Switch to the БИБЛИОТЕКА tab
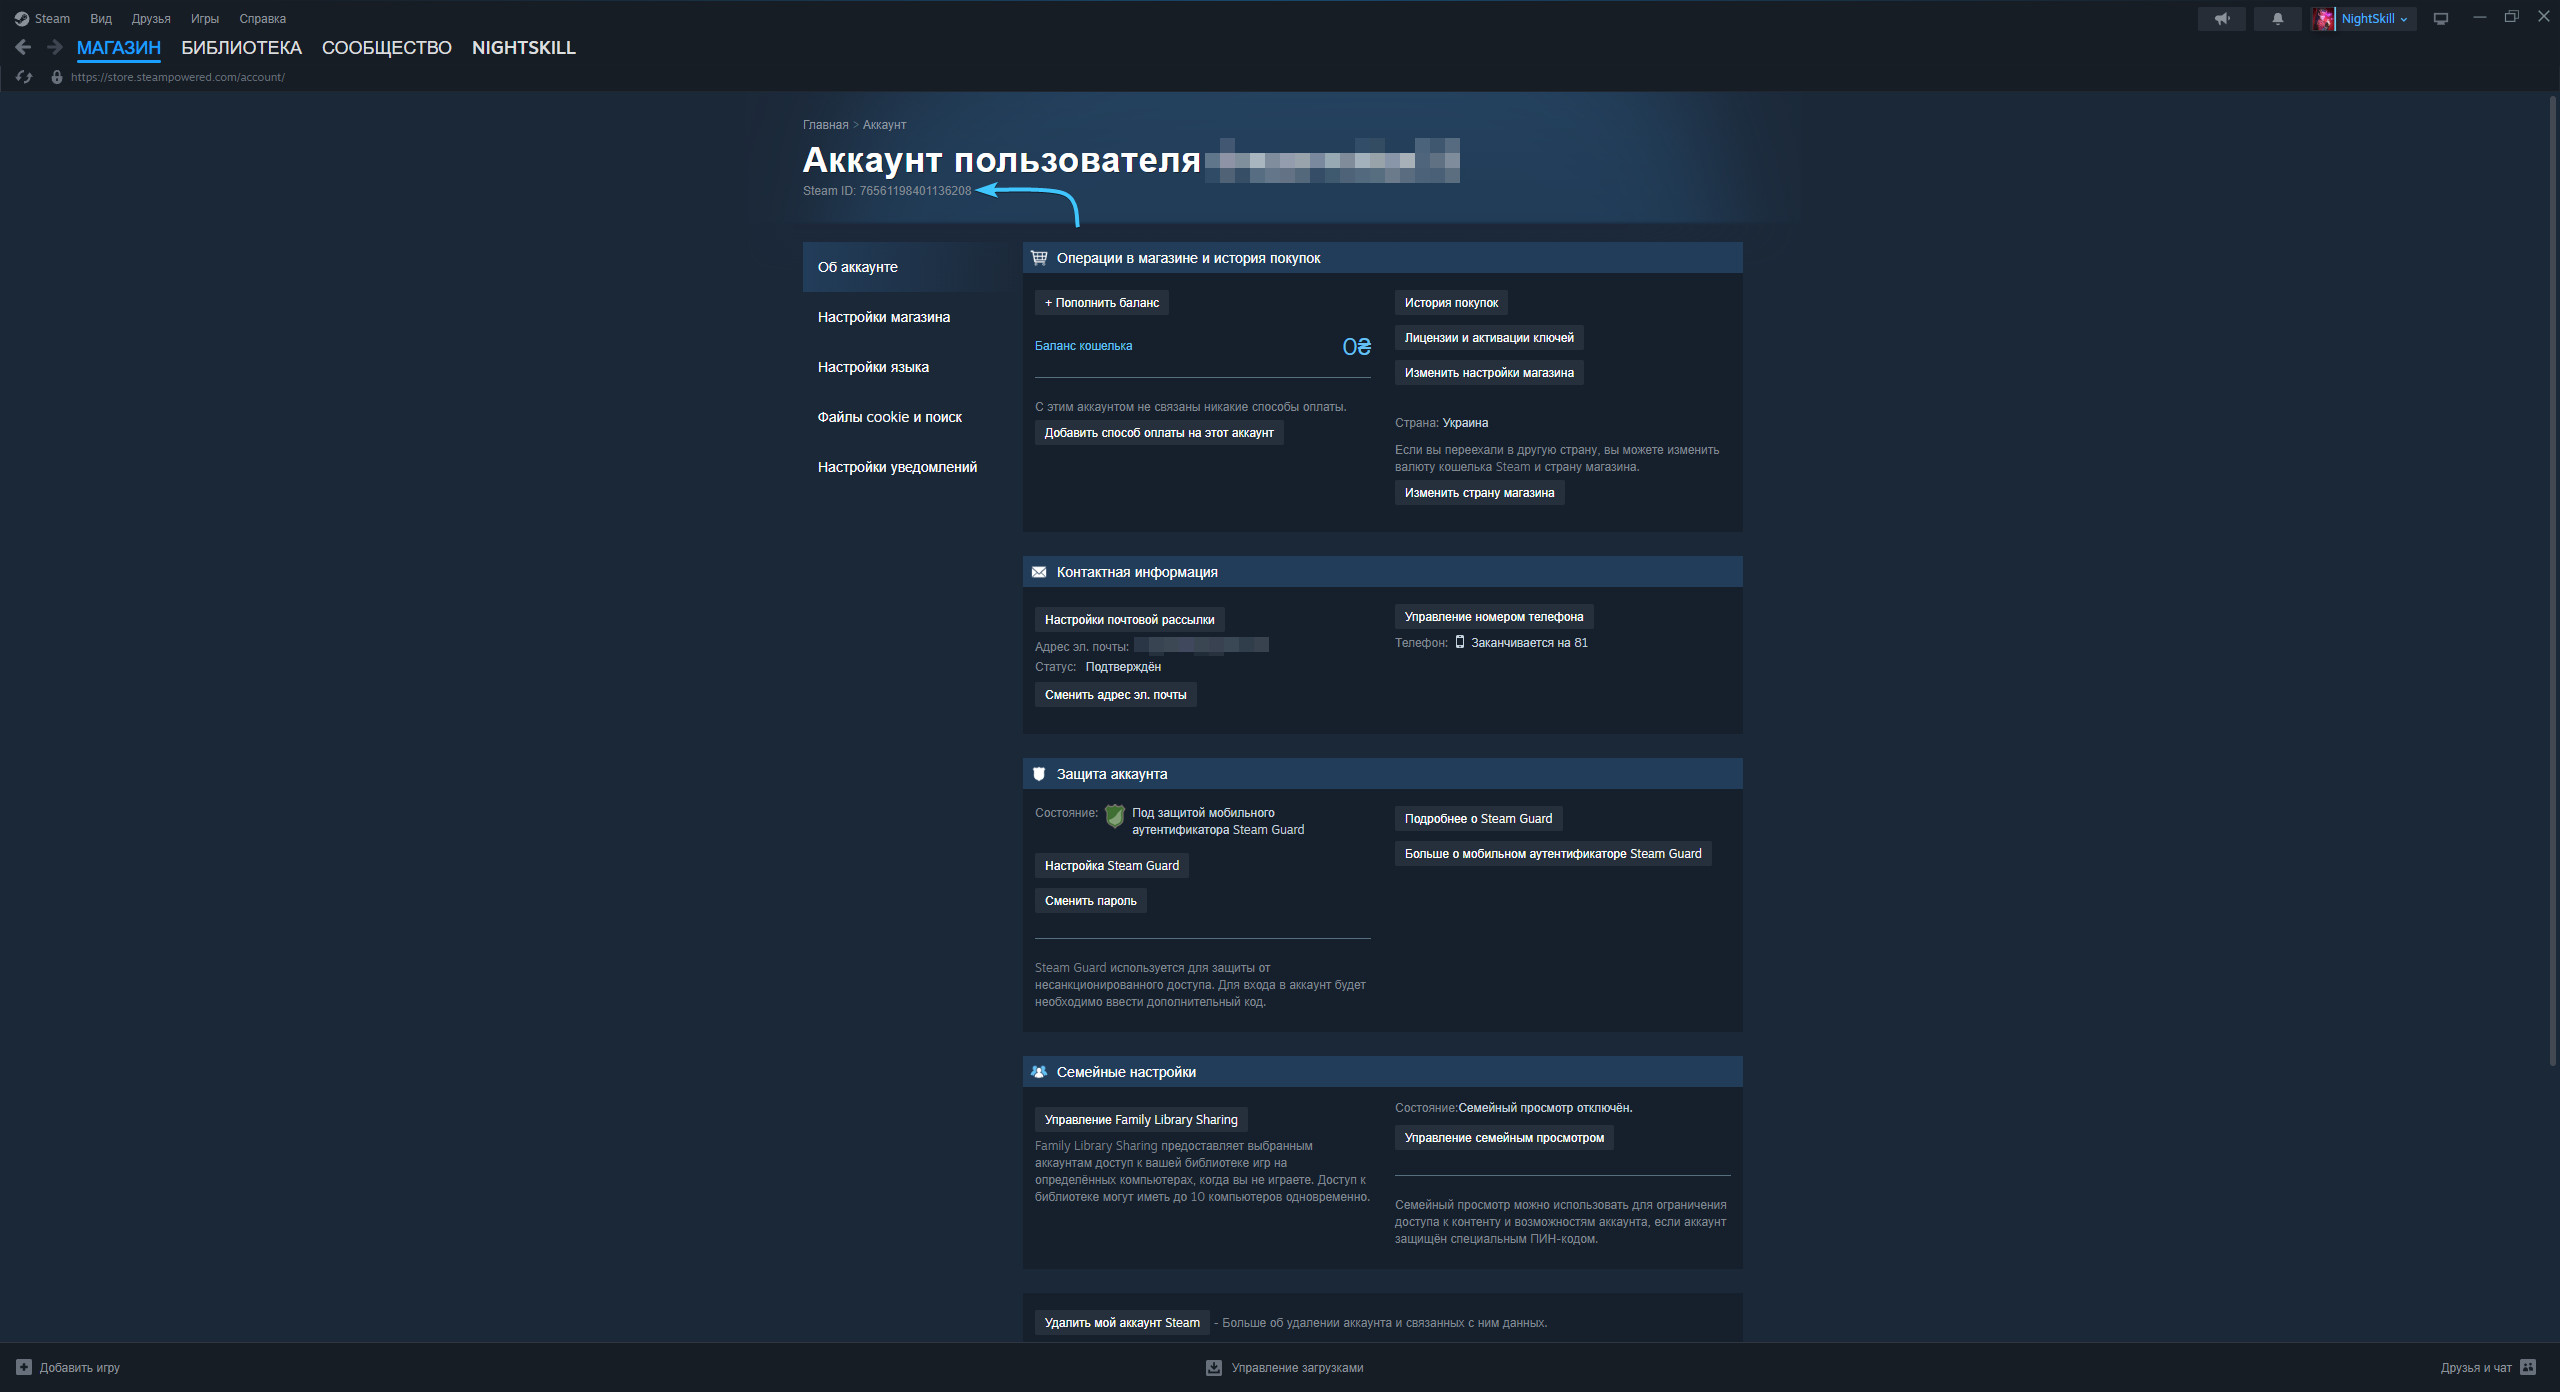The height and width of the screenshot is (1392, 2560). (241, 48)
